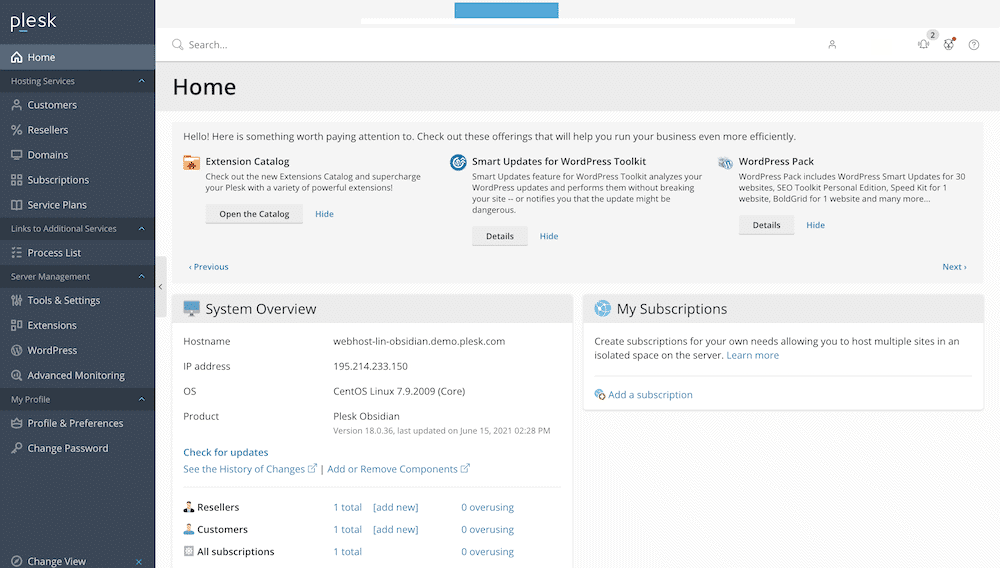Image resolution: width=1000 pixels, height=568 pixels.
Task: Collapse the Hosting Services section
Action: [x=142, y=81]
